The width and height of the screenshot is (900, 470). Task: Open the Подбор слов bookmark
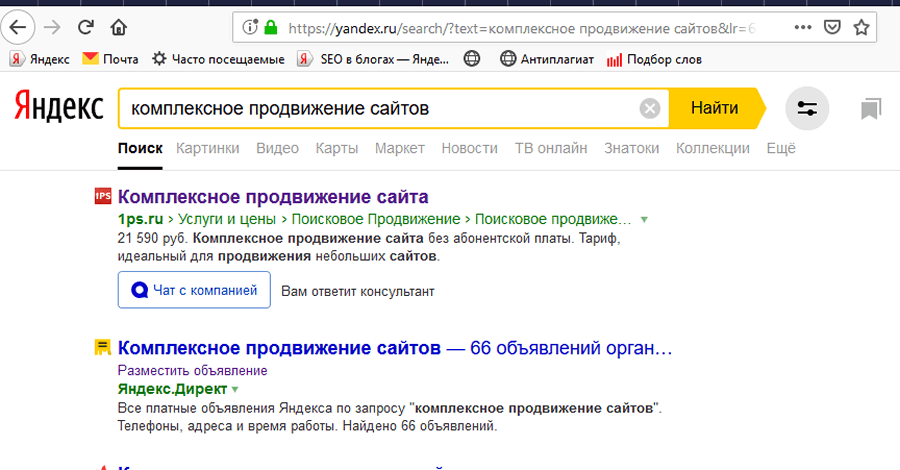pyautogui.click(x=654, y=59)
